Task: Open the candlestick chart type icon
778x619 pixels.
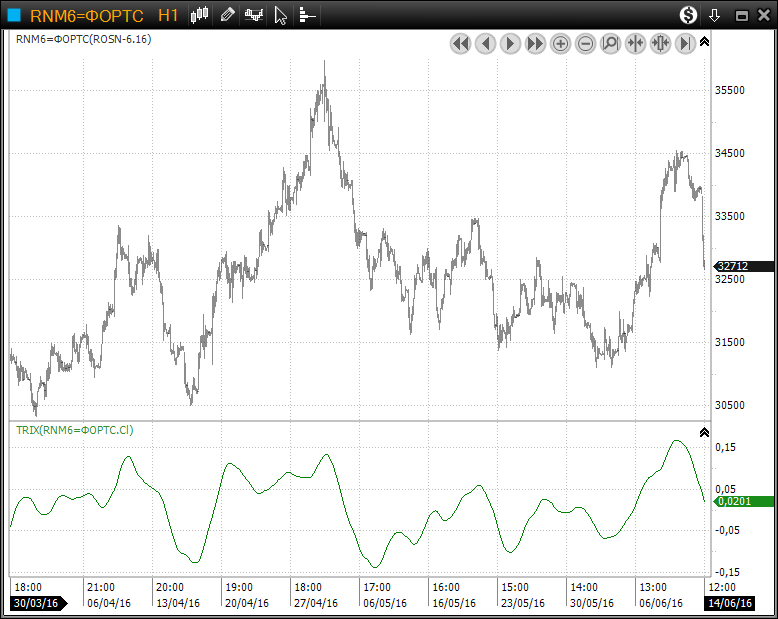Action: (x=200, y=15)
